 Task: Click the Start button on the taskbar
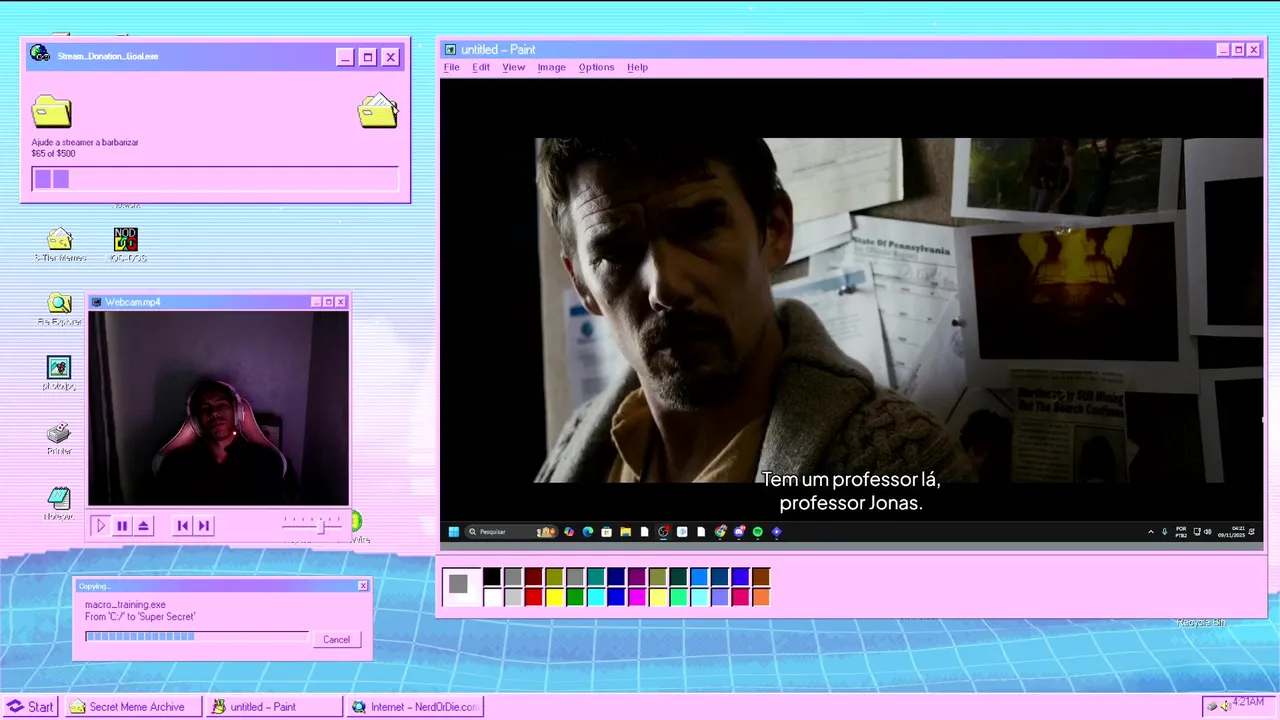click(30, 706)
